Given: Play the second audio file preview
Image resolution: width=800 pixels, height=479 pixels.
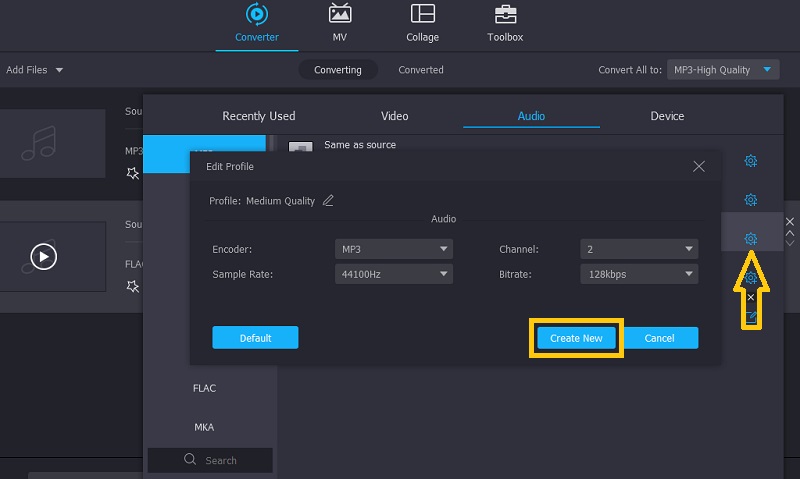Looking at the screenshot, I should point(43,257).
